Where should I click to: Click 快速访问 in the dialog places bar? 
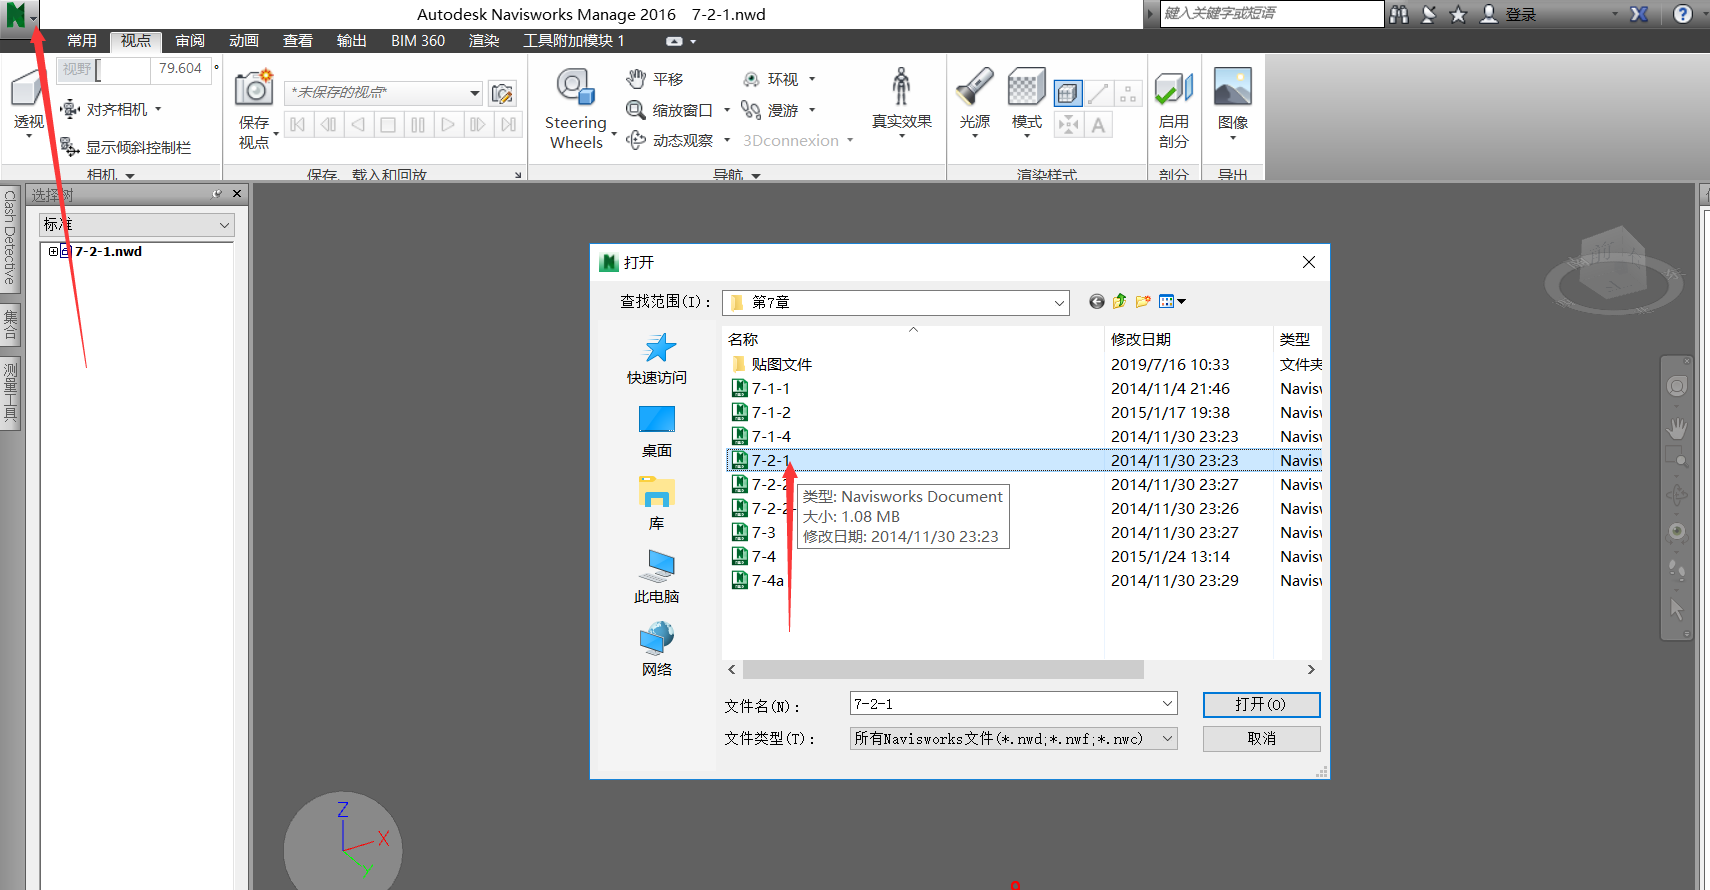(657, 359)
